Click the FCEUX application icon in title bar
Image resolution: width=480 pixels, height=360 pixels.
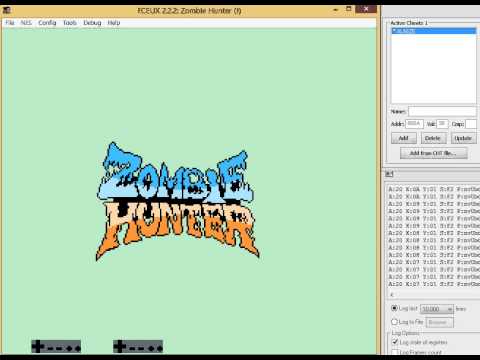coord(7,10)
